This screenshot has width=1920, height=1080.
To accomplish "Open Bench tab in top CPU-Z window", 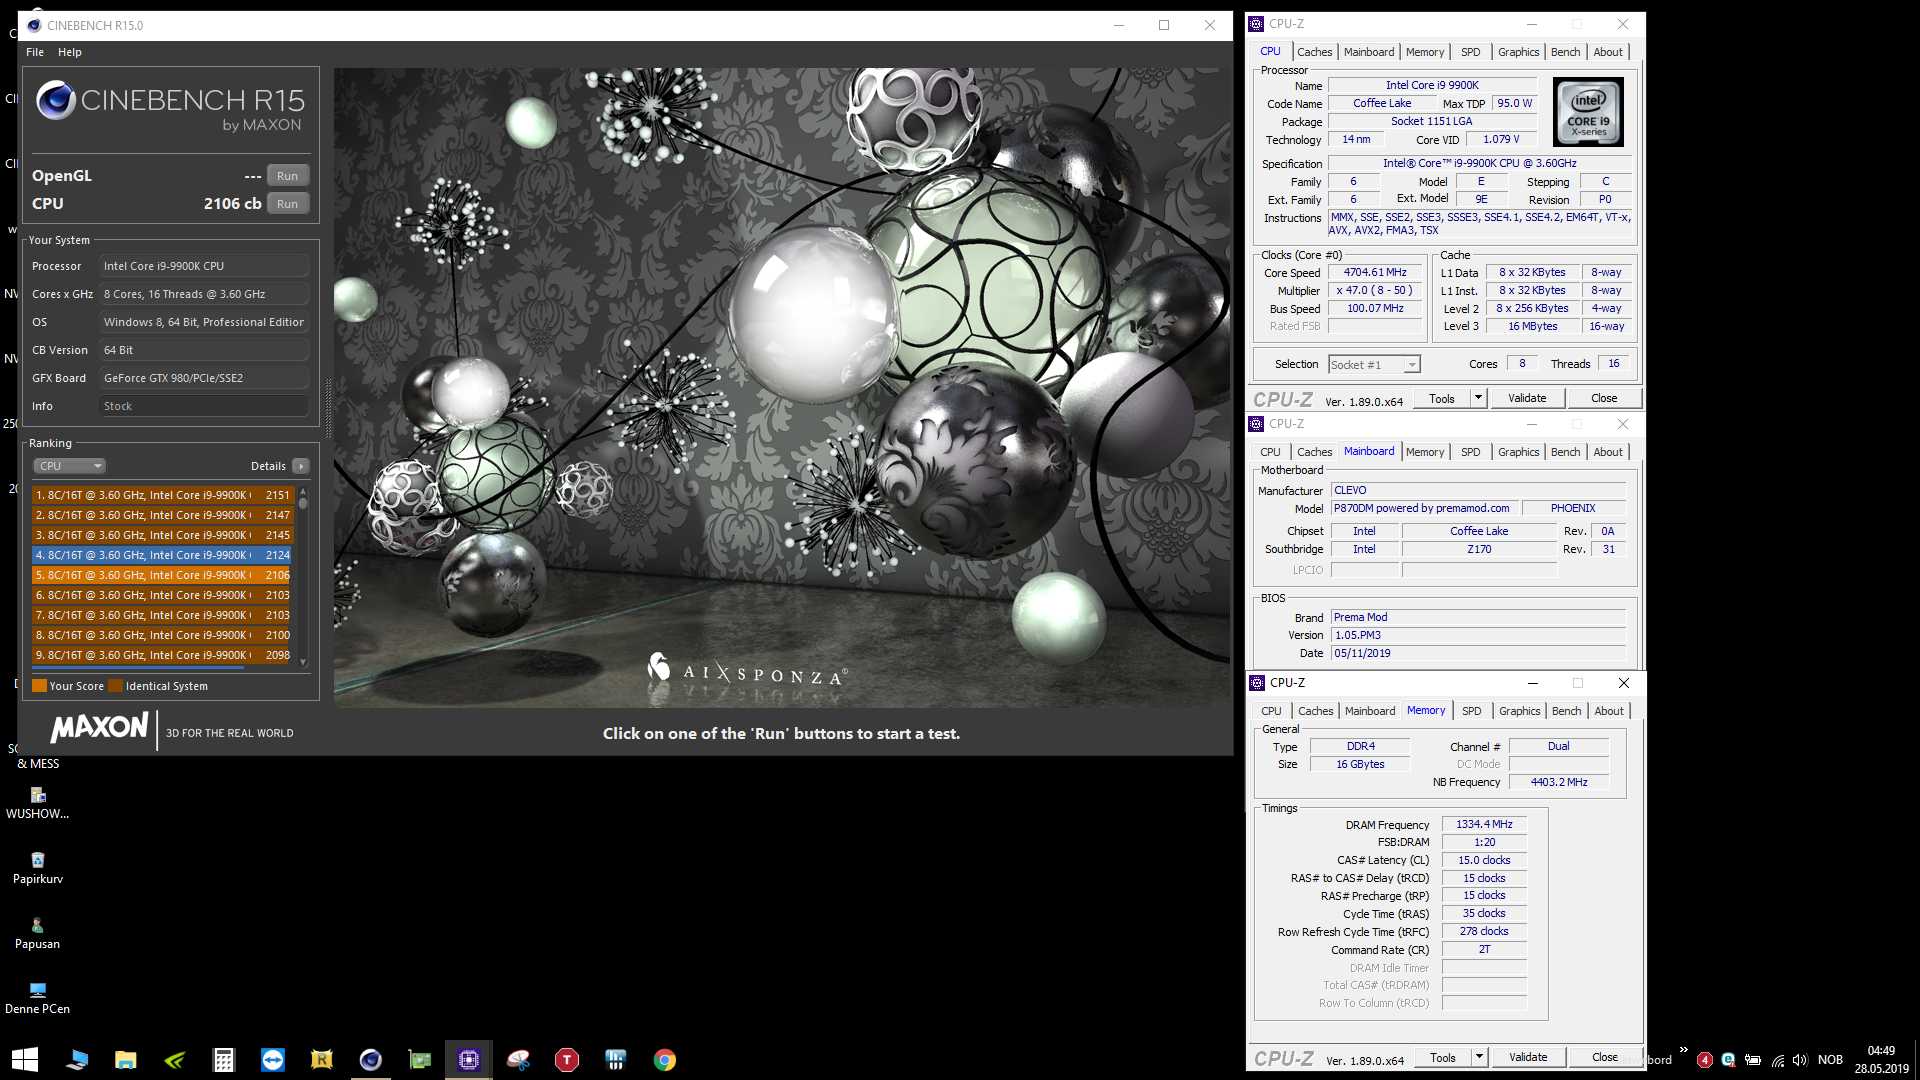I will [x=1565, y=52].
